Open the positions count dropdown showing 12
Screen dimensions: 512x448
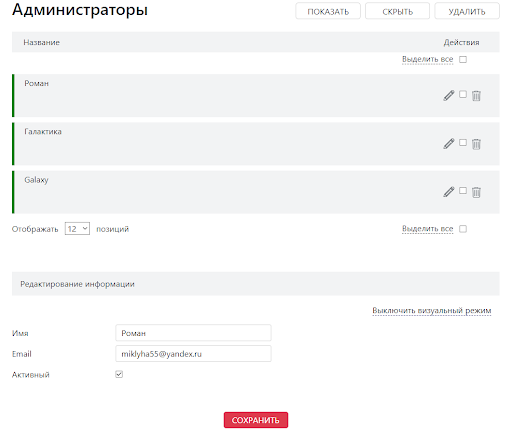(77, 228)
